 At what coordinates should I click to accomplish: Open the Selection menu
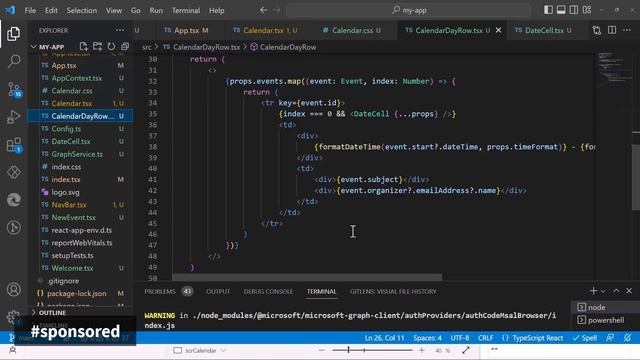pyautogui.click(x=82, y=11)
